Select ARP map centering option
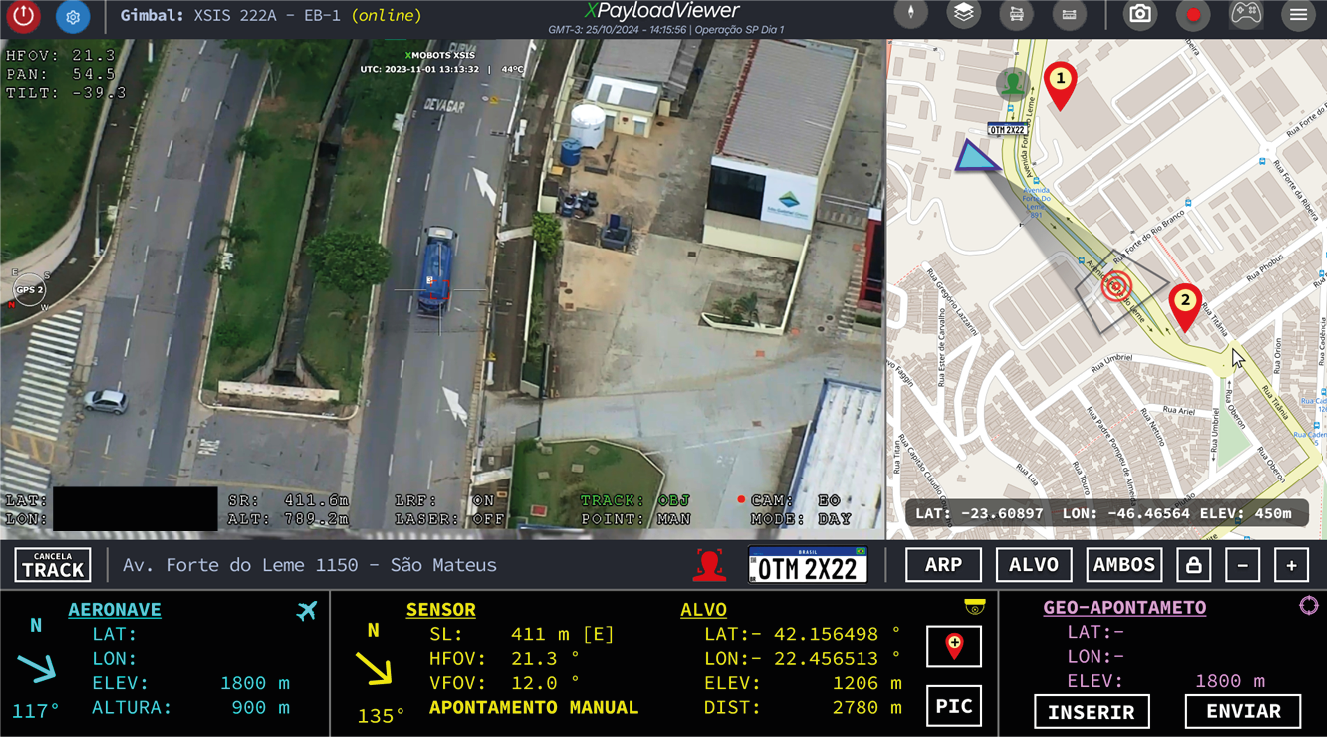The height and width of the screenshot is (737, 1327). (943, 565)
